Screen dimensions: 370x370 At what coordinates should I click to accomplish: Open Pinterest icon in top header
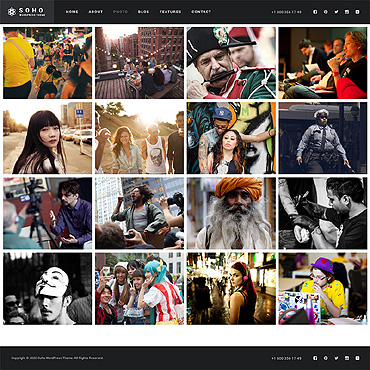[326, 12]
